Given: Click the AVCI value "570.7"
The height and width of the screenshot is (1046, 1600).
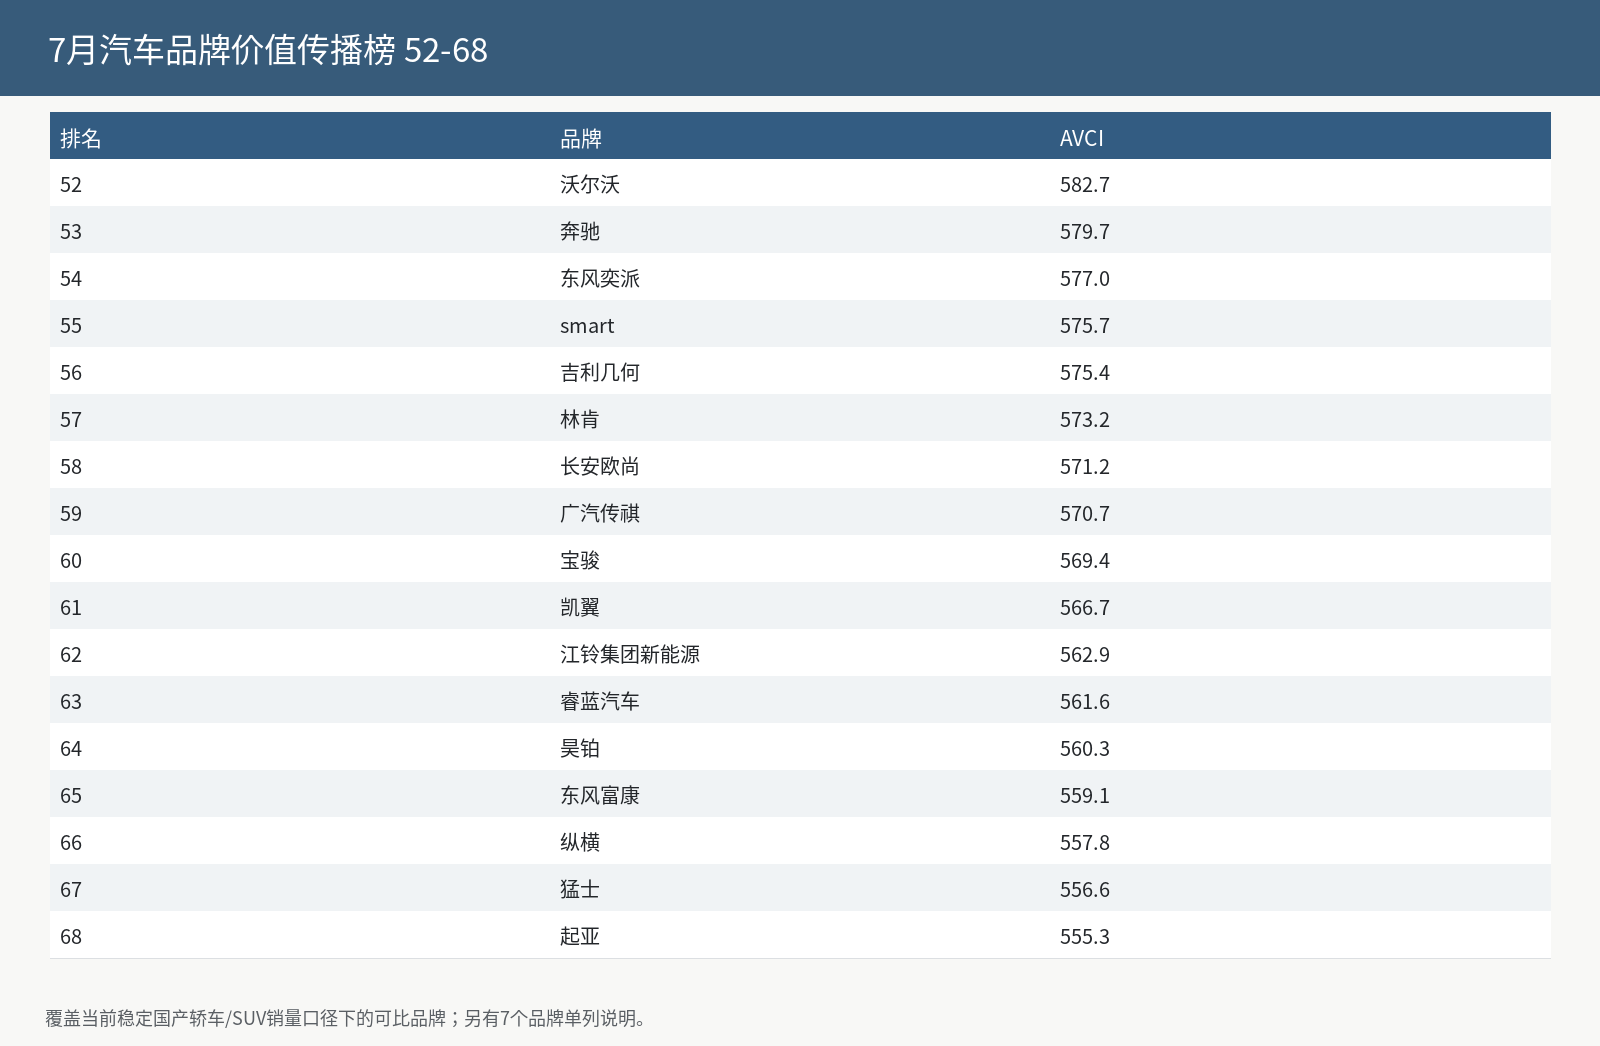Looking at the screenshot, I should pyautogui.click(x=1085, y=513).
